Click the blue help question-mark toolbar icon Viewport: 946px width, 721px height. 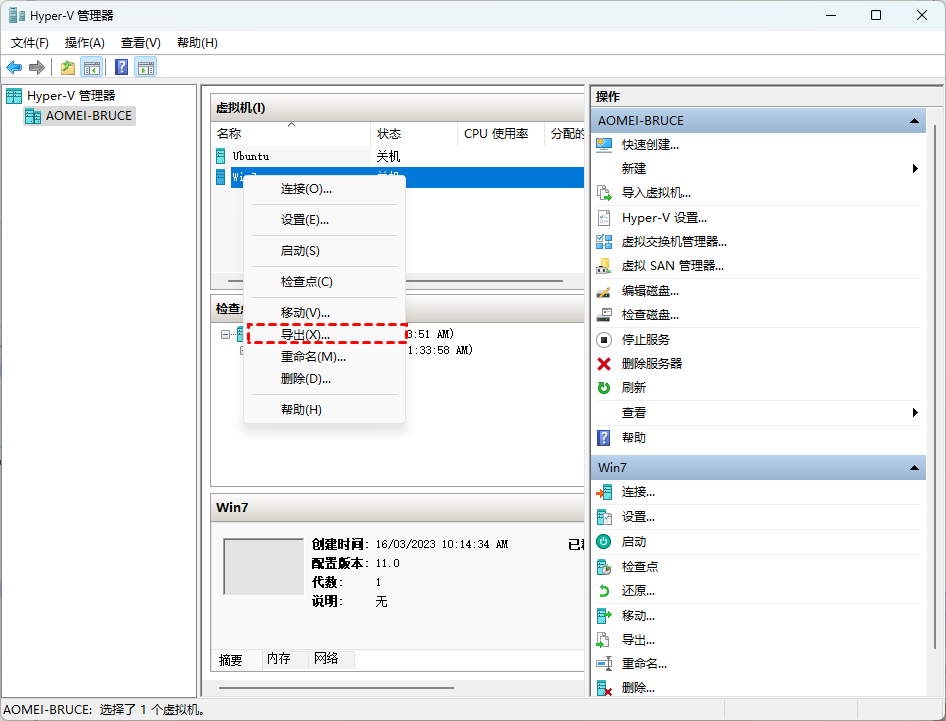coord(121,67)
